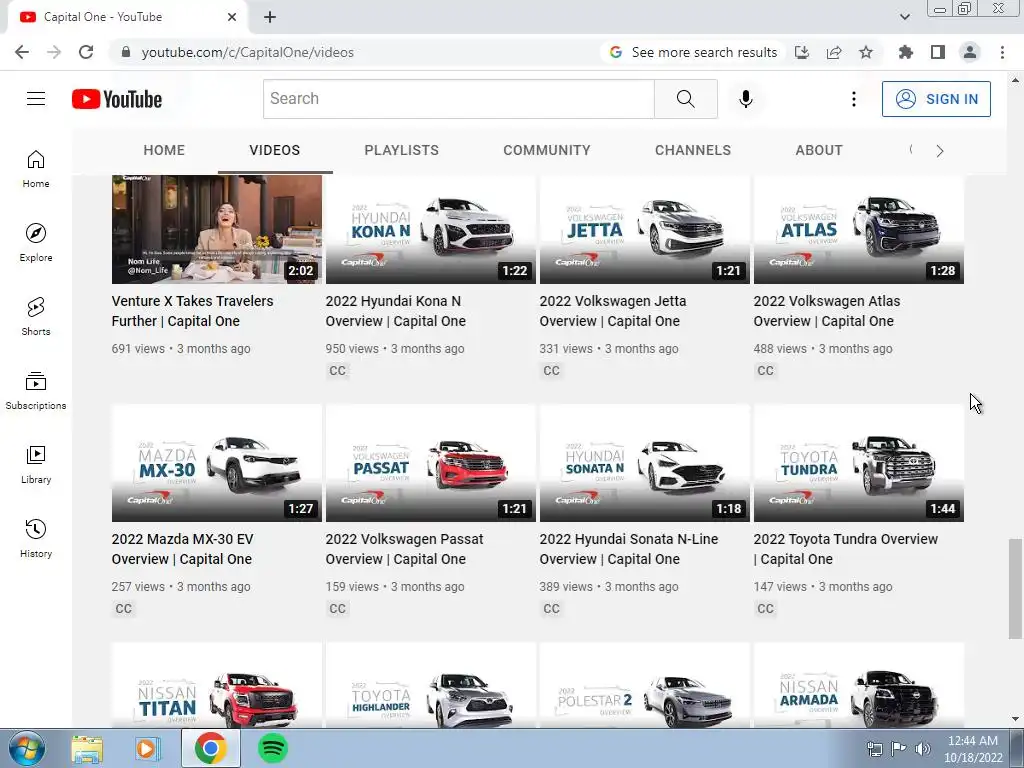Select the VIDEOS tab

(275, 150)
